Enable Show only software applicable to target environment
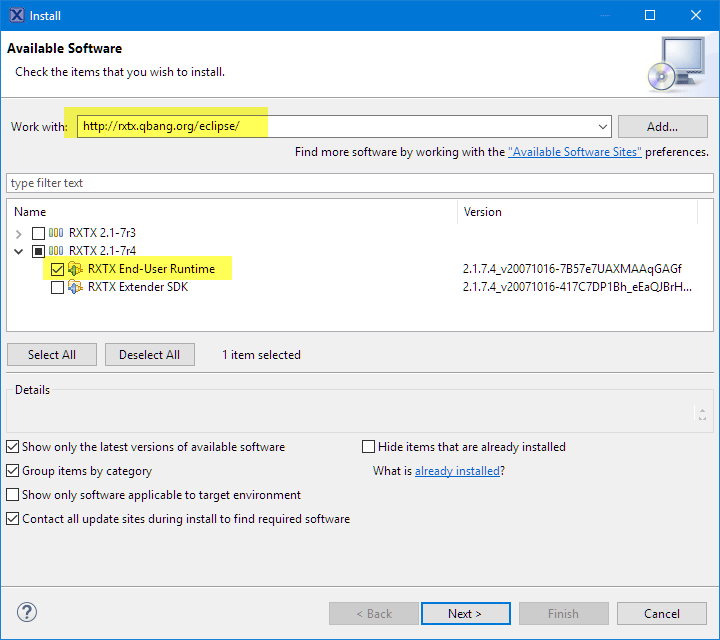The height and width of the screenshot is (640, 720). pos(13,495)
